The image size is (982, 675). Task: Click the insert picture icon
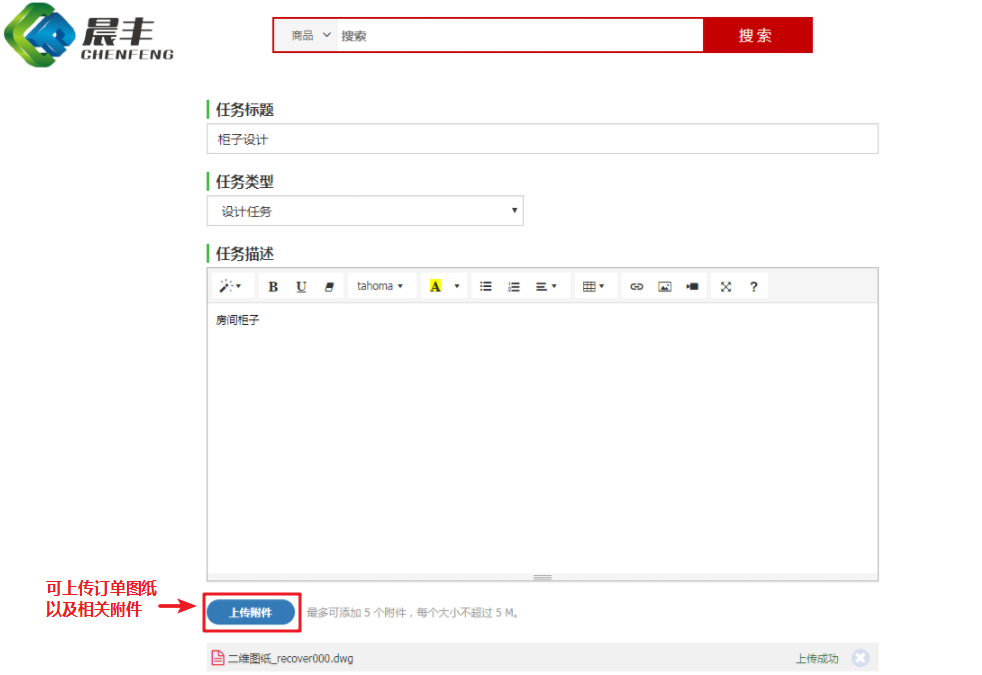click(664, 286)
